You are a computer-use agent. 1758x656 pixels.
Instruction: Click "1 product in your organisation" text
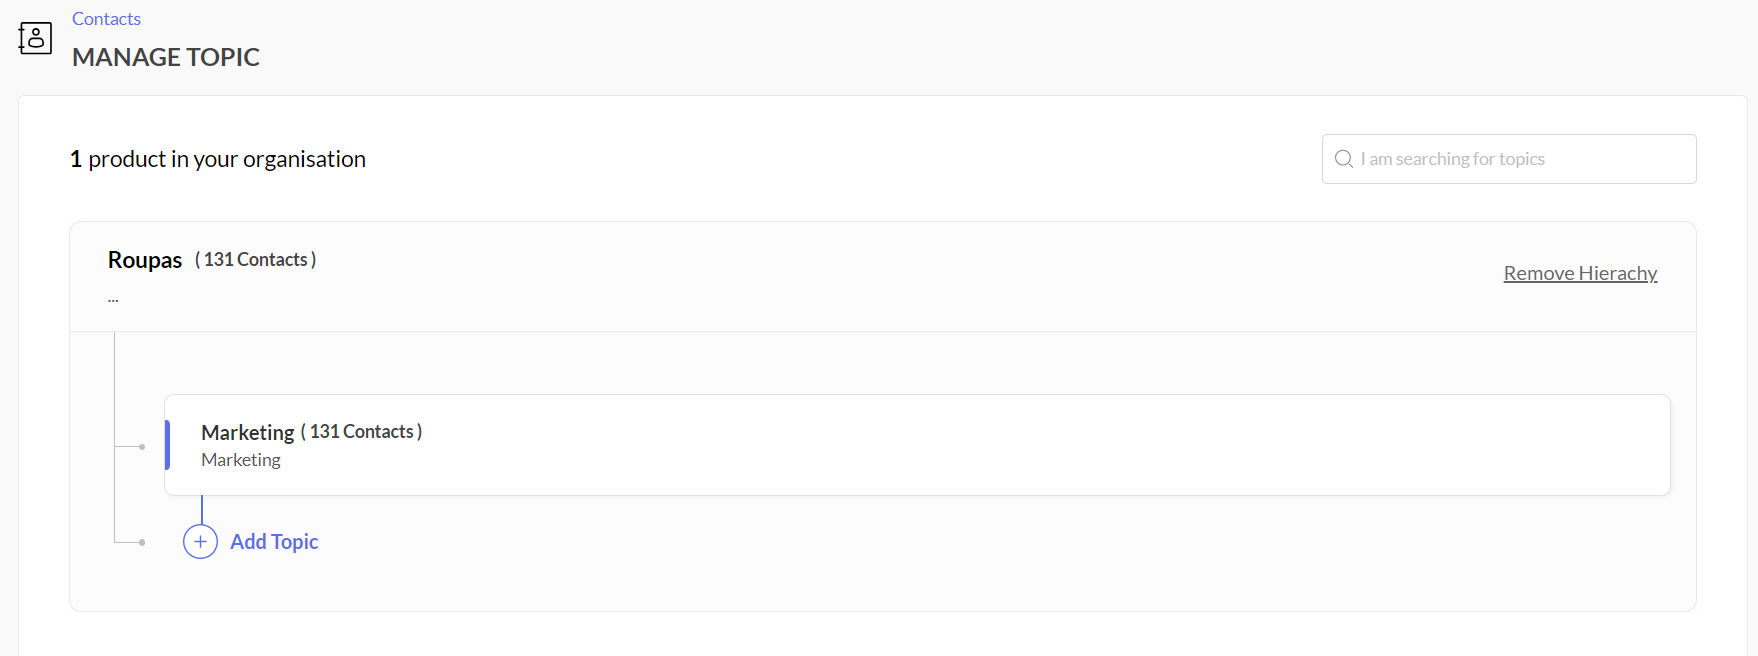pos(218,159)
